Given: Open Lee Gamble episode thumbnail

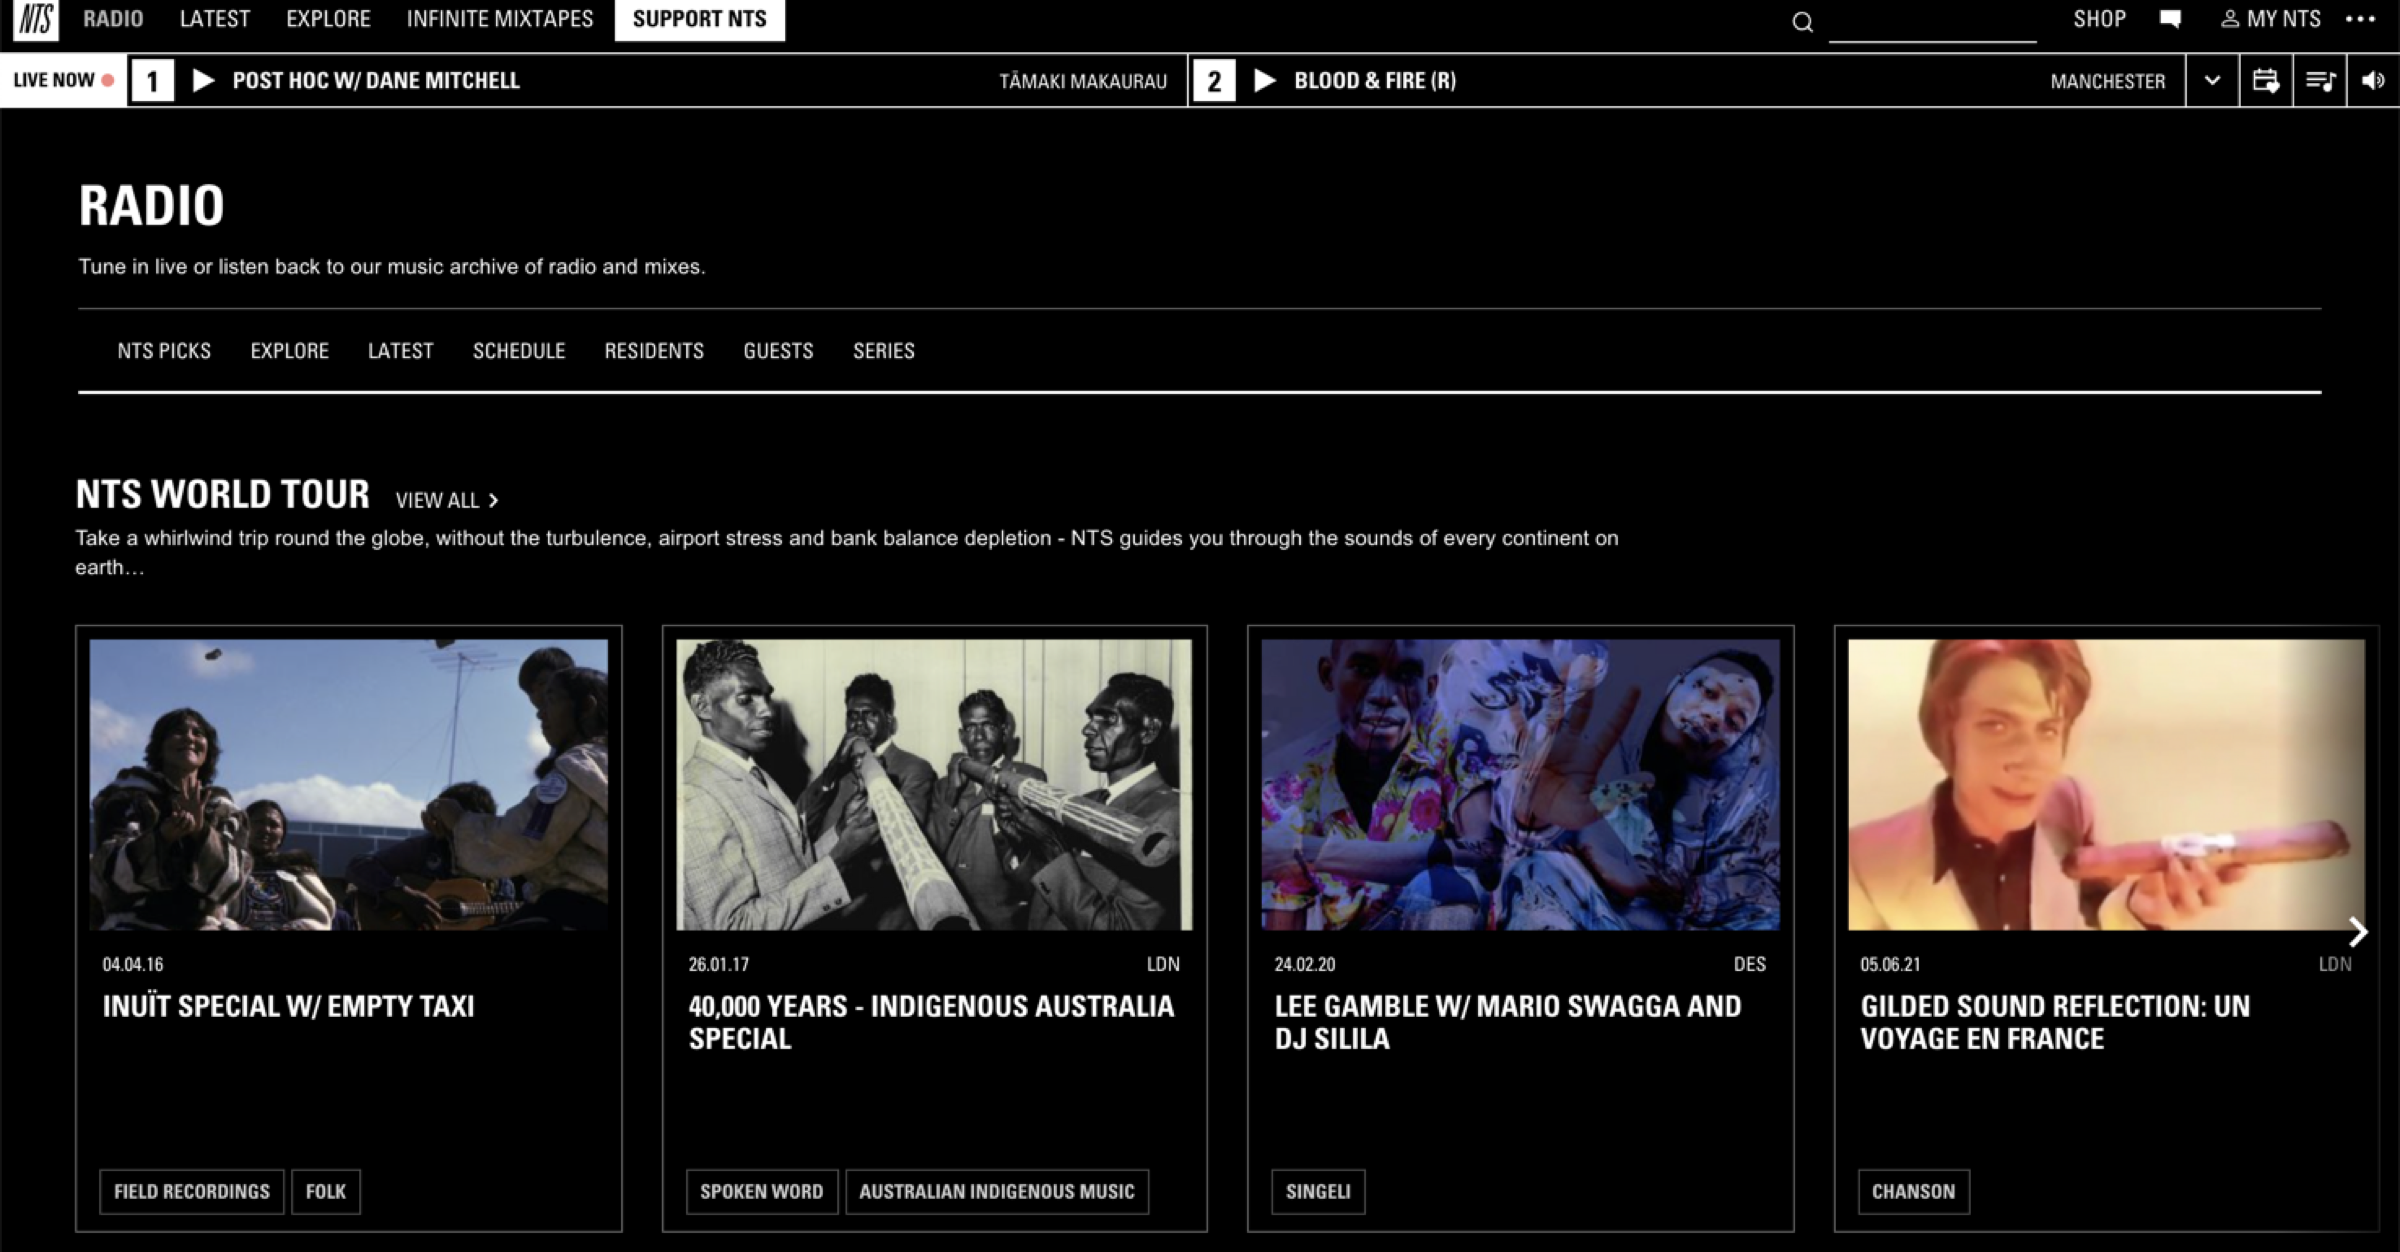Looking at the screenshot, I should point(1520,785).
